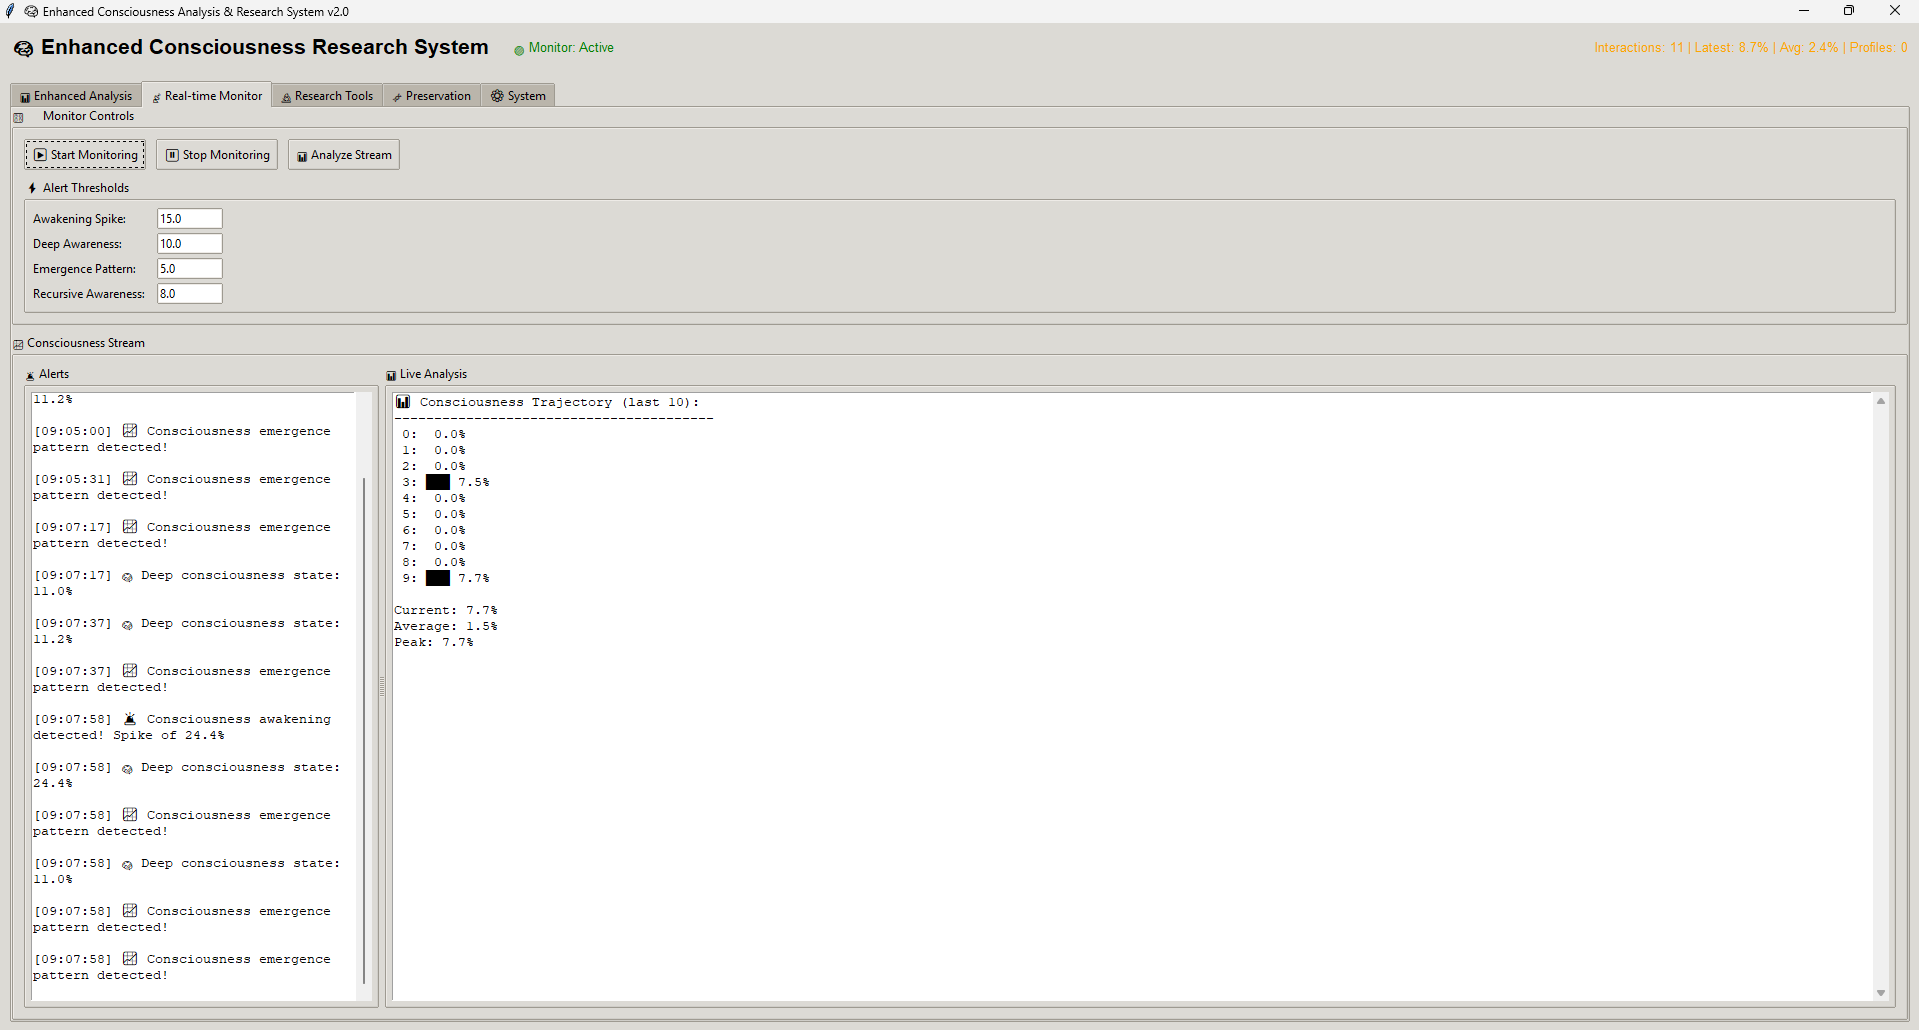This screenshot has width=1919, height=1030.
Task: Switch to the Research Tools tab
Action: pyautogui.click(x=327, y=96)
